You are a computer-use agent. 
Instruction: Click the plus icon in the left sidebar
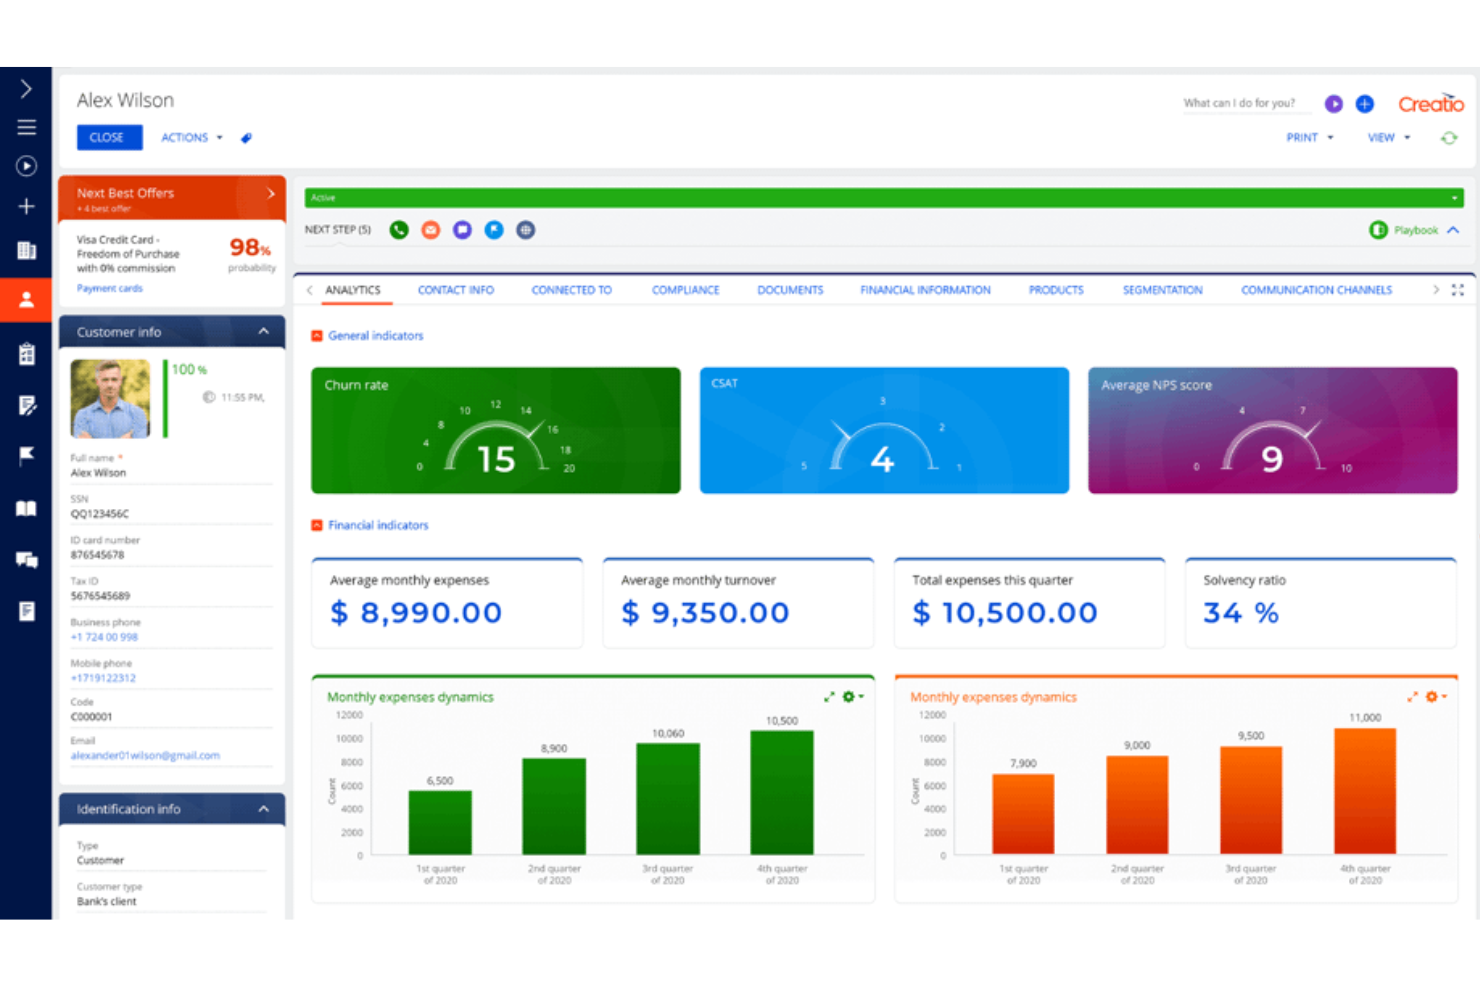(x=26, y=206)
